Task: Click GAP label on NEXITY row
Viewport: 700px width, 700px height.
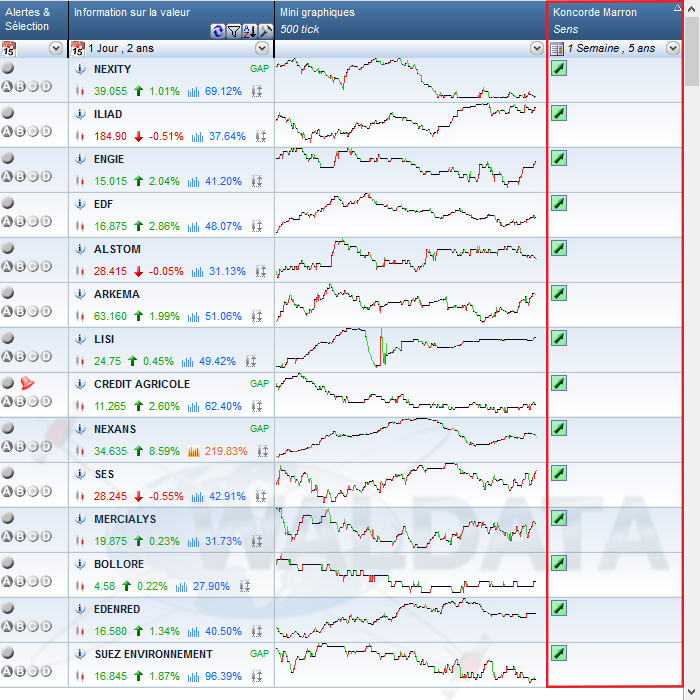Action: [x=259, y=69]
